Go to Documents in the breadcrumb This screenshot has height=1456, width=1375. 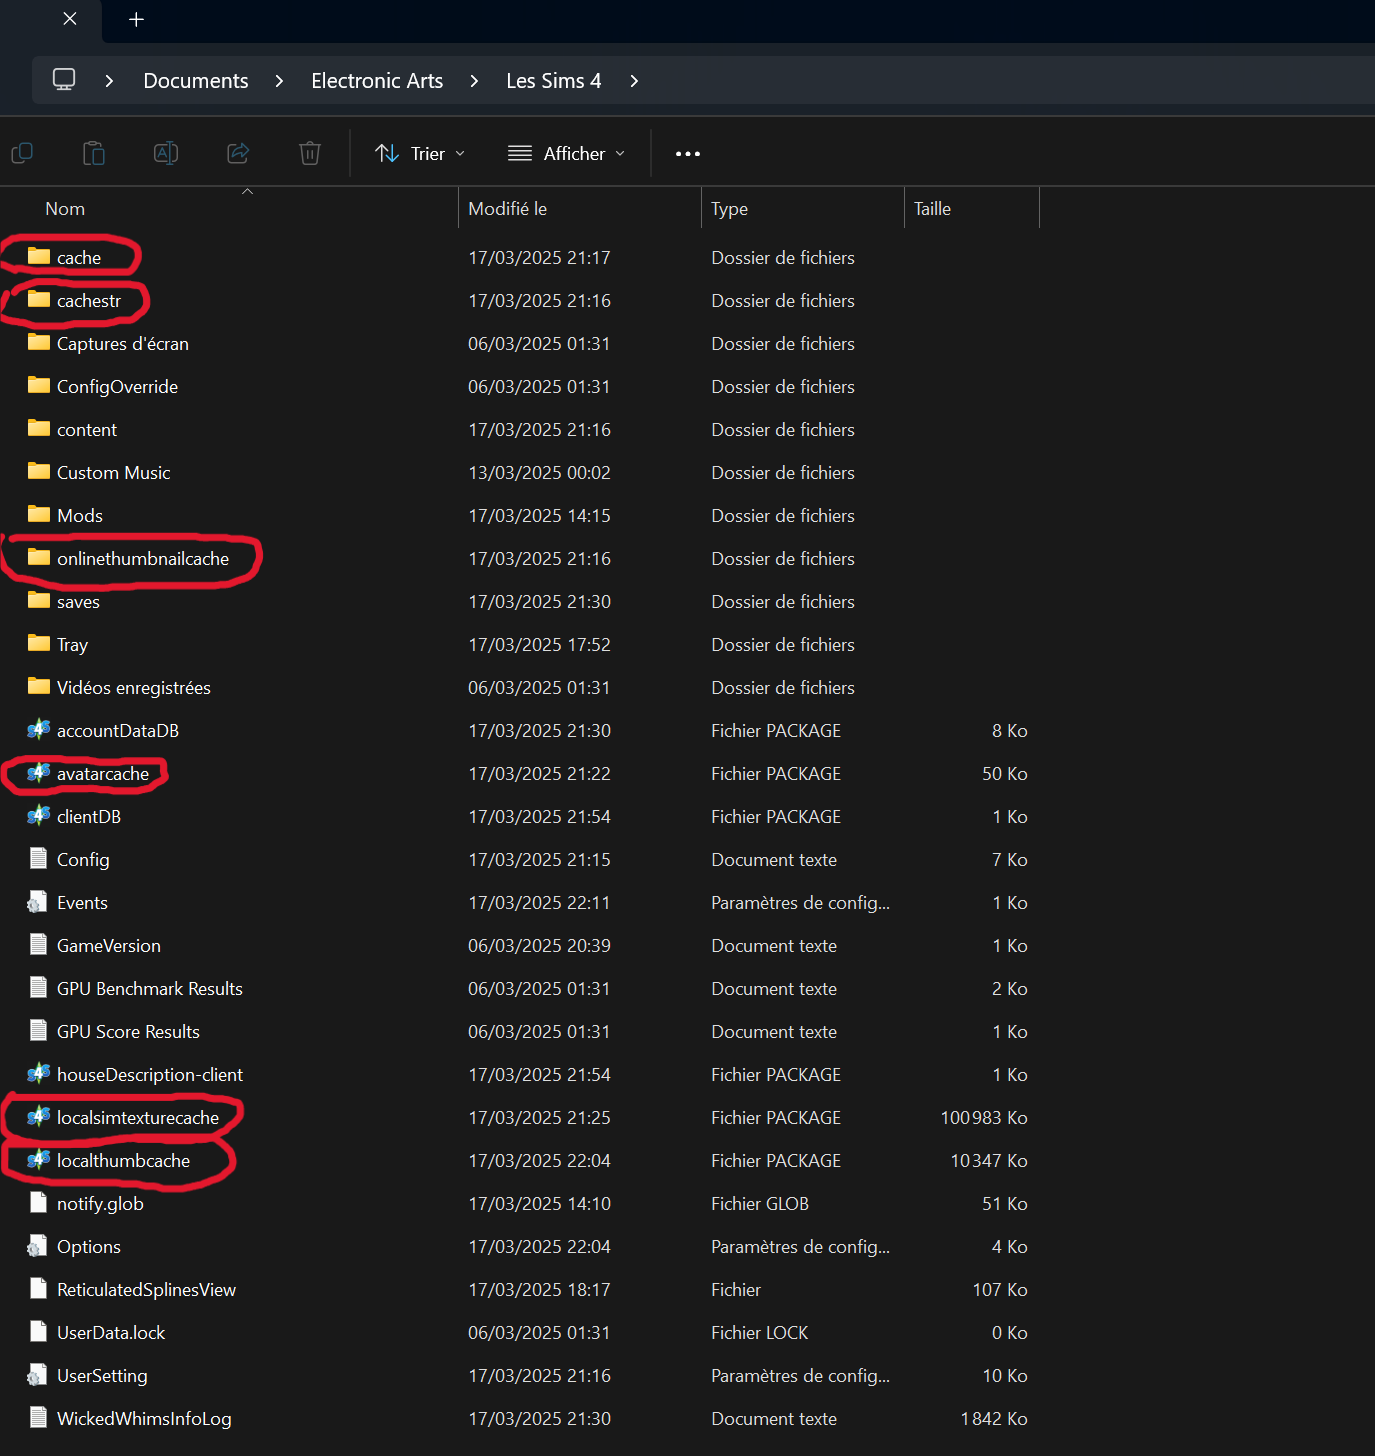coord(196,81)
